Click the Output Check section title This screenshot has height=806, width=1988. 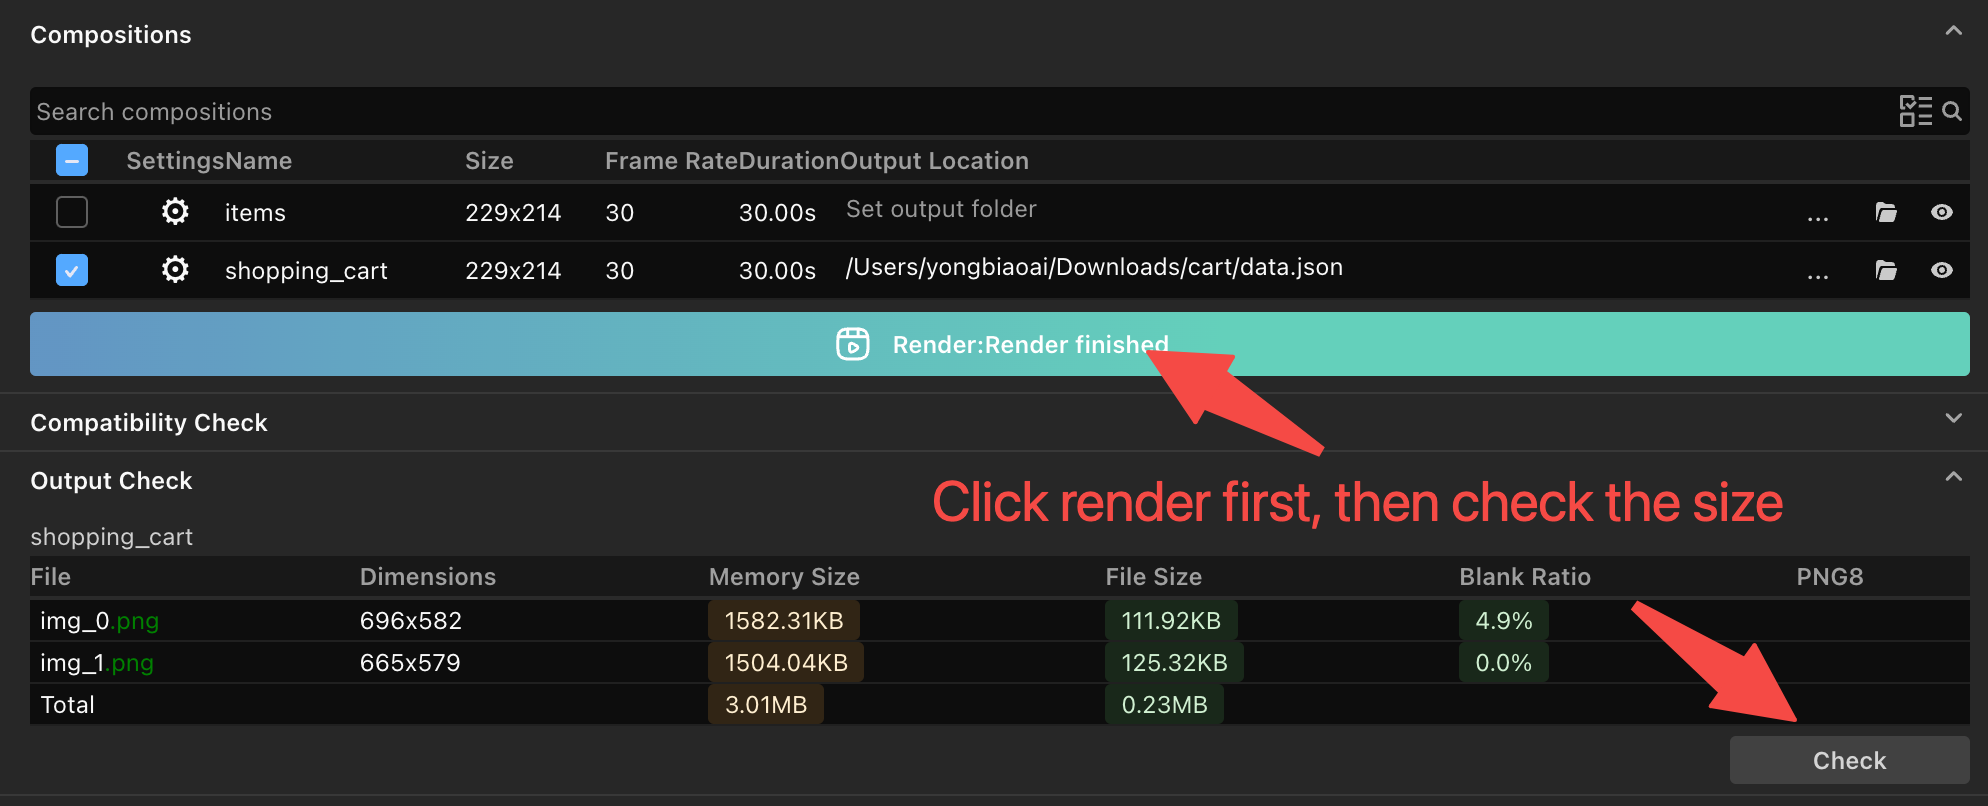(x=111, y=481)
